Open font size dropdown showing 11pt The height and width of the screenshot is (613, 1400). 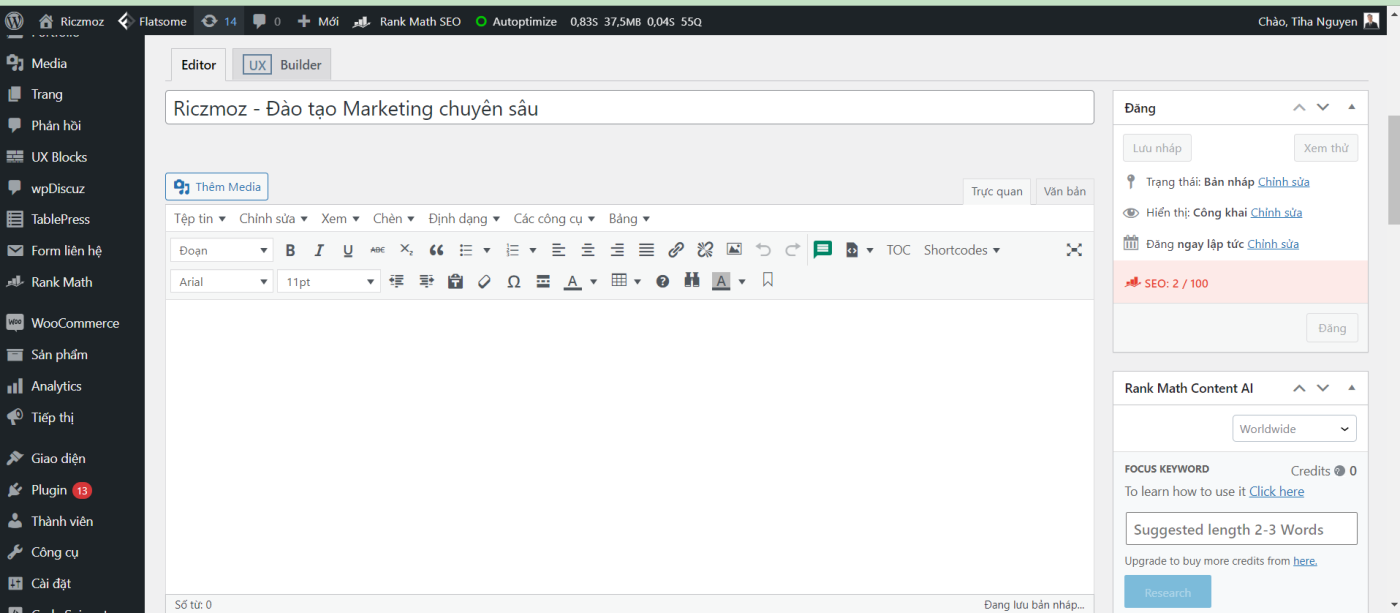click(328, 282)
